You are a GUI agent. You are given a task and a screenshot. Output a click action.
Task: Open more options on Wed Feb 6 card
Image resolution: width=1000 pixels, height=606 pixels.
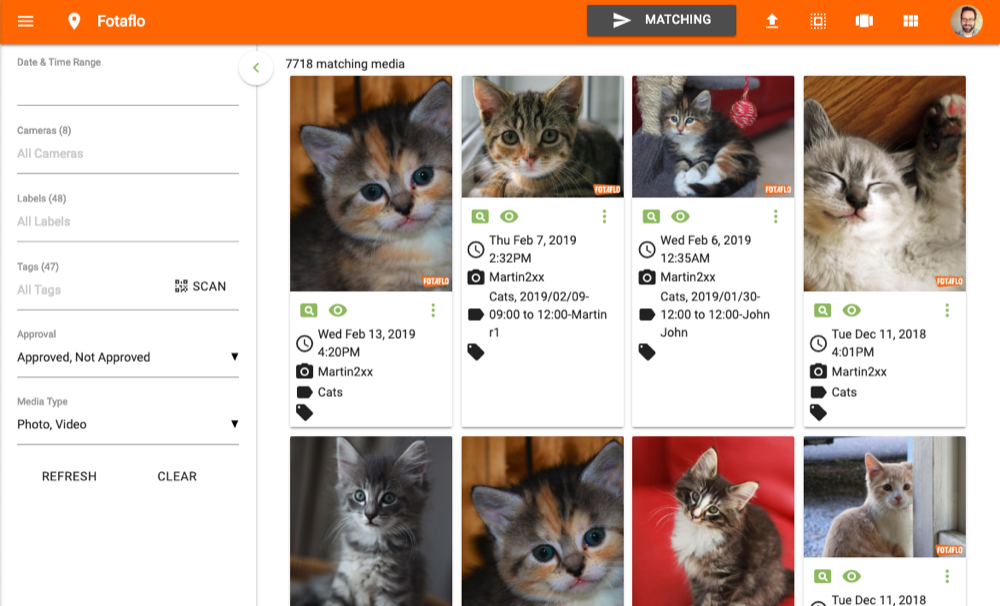[x=776, y=217]
